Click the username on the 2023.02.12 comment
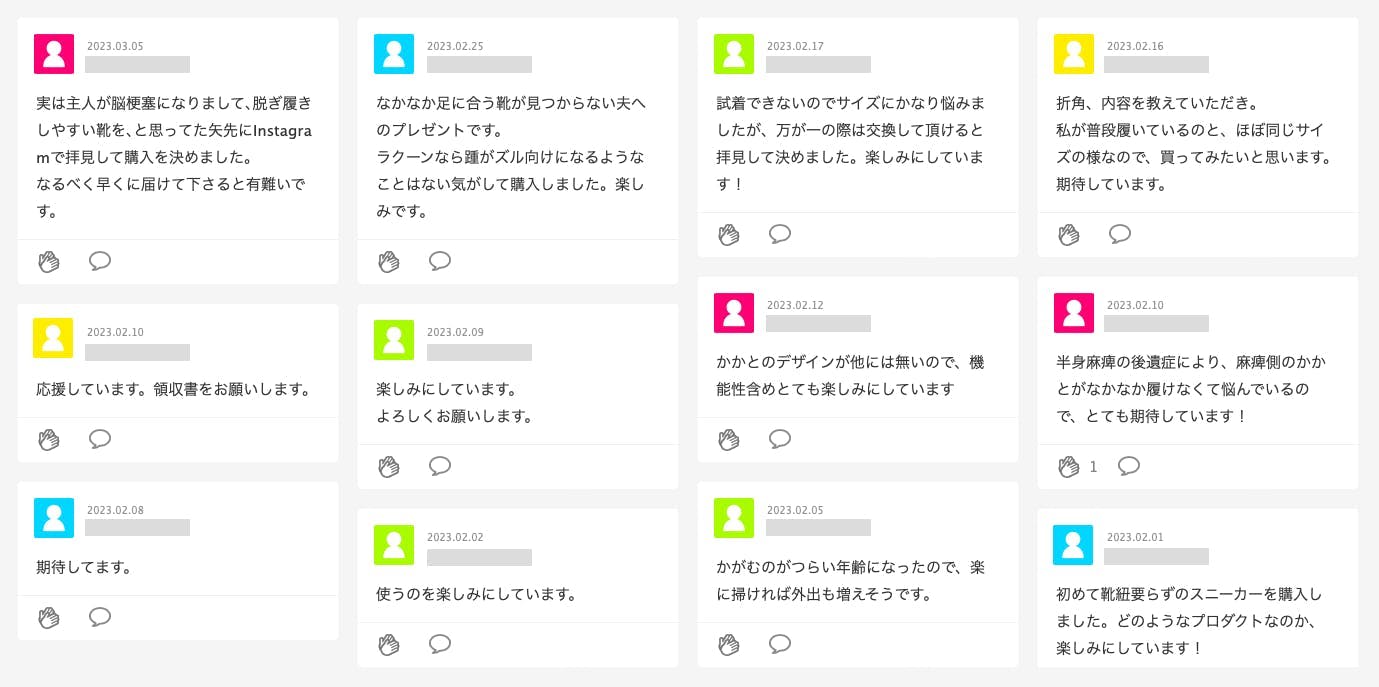Image resolution: width=1379 pixels, height=687 pixels. point(818,324)
